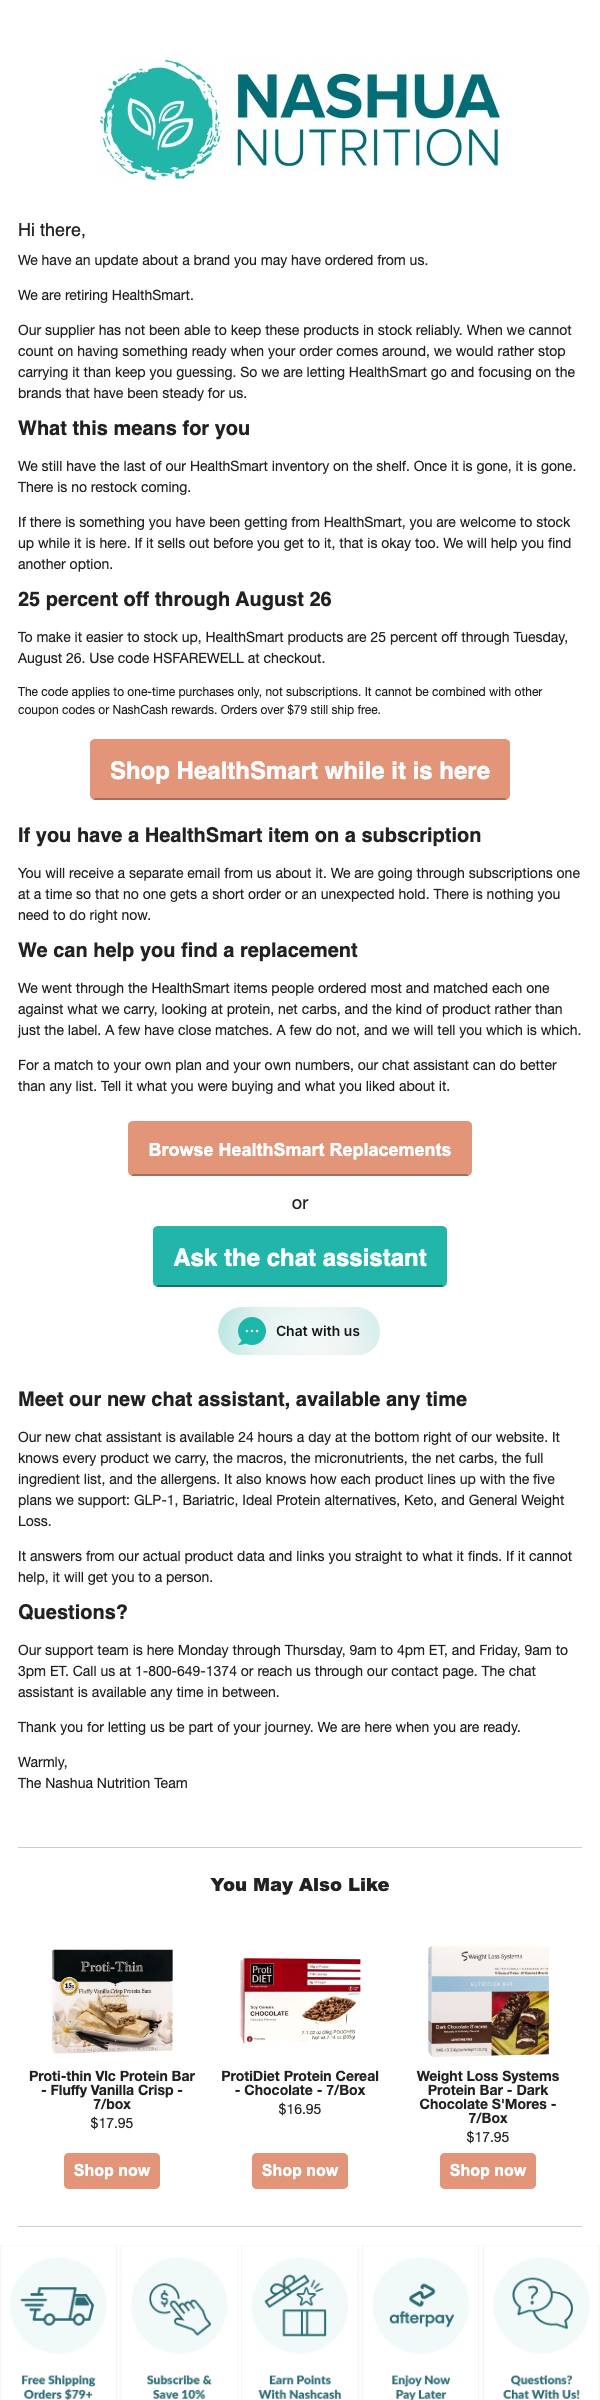Screen dimensions: 600x2400
Task: Click the Free Shipping truck icon
Action: pos(58,2306)
